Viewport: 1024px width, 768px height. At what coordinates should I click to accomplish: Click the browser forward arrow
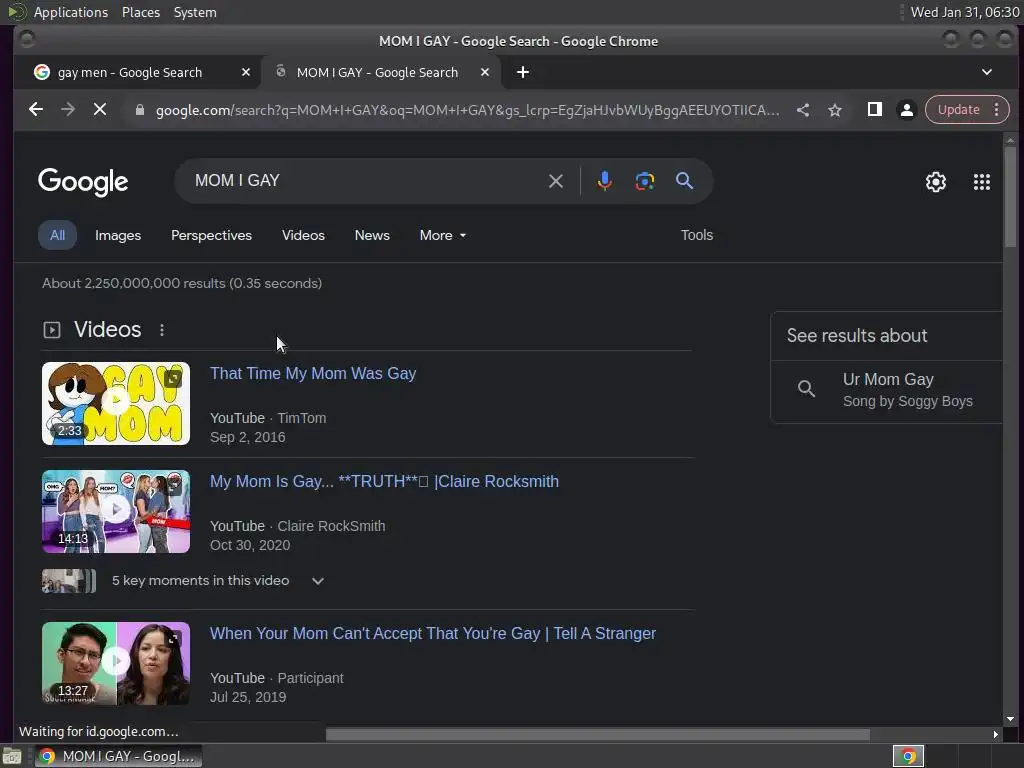click(68, 110)
